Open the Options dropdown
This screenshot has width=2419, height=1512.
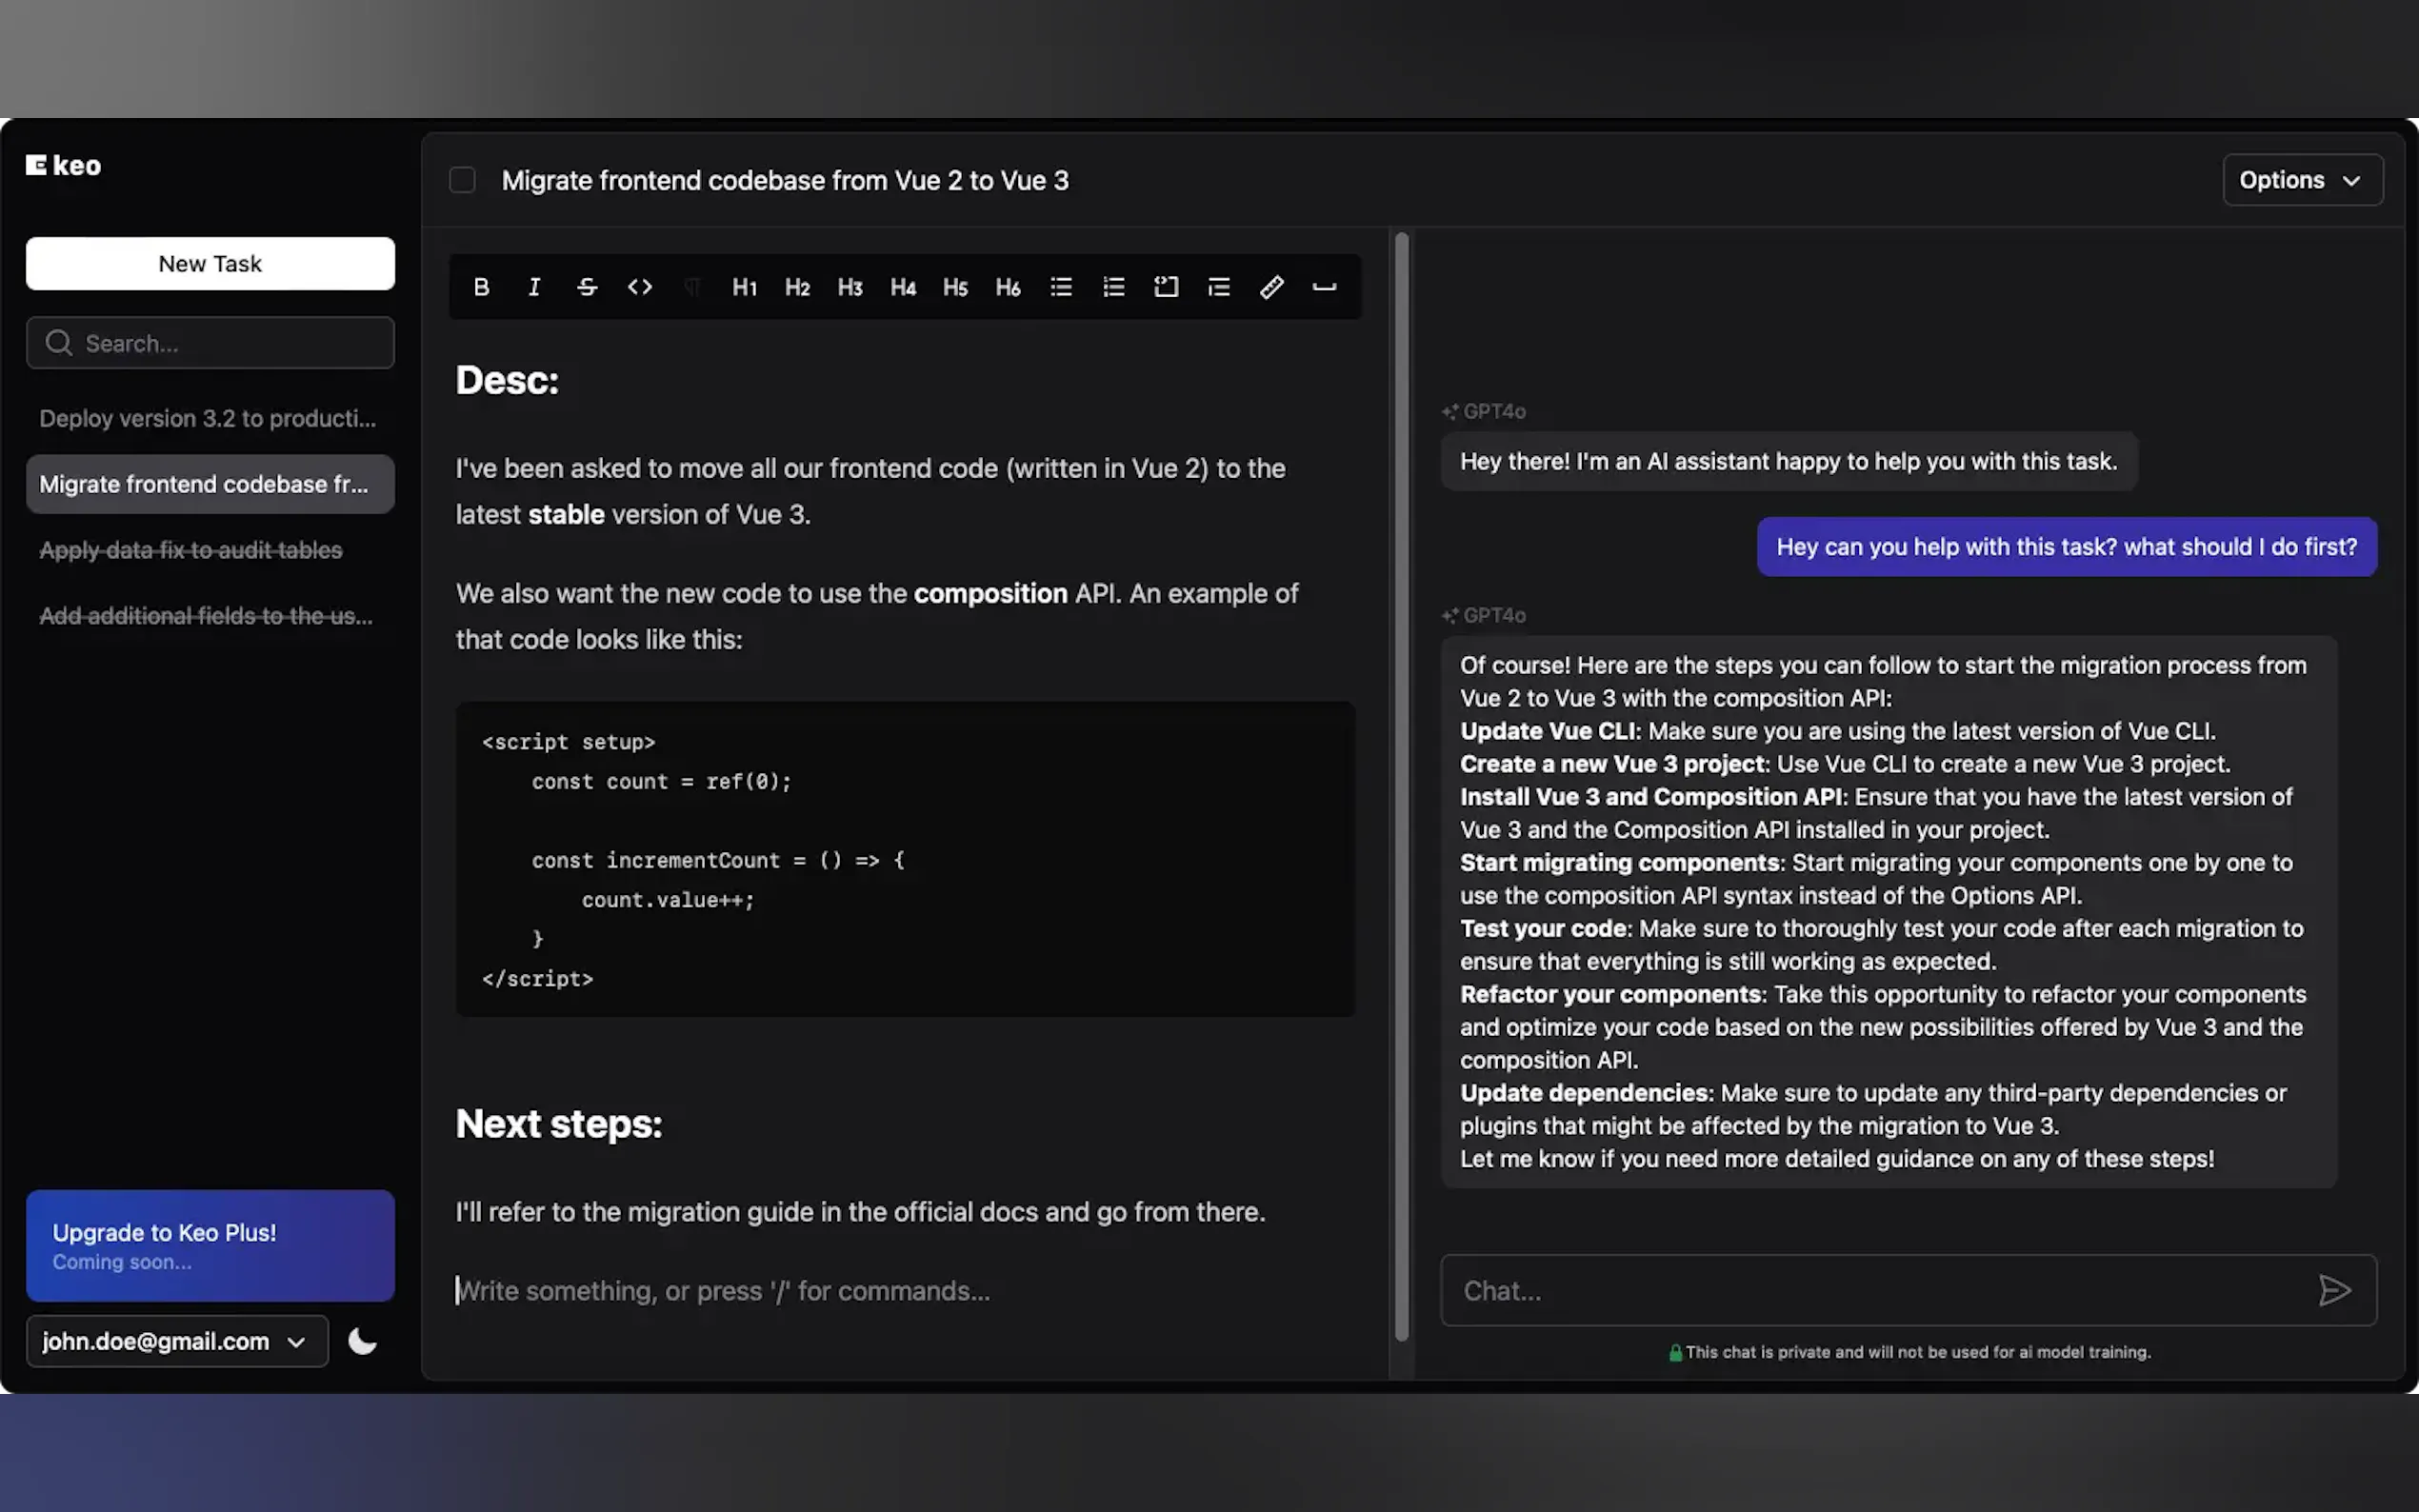pyautogui.click(x=2301, y=180)
